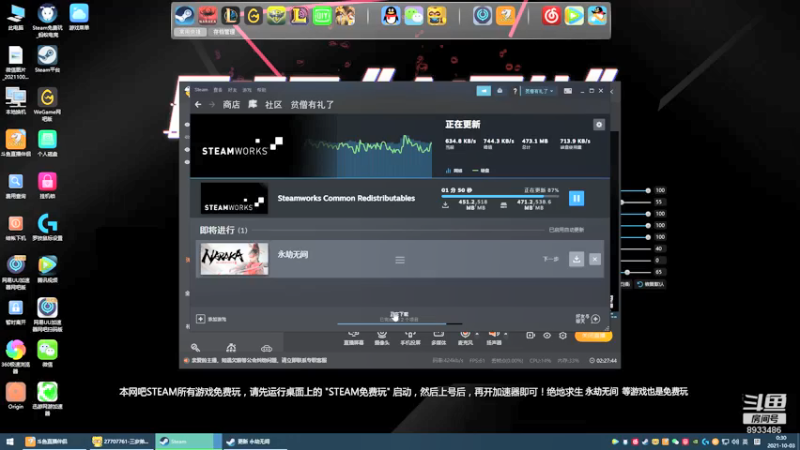The image size is (800, 450).
Task: Select the second tab under the dock
Action: click(x=224, y=32)
